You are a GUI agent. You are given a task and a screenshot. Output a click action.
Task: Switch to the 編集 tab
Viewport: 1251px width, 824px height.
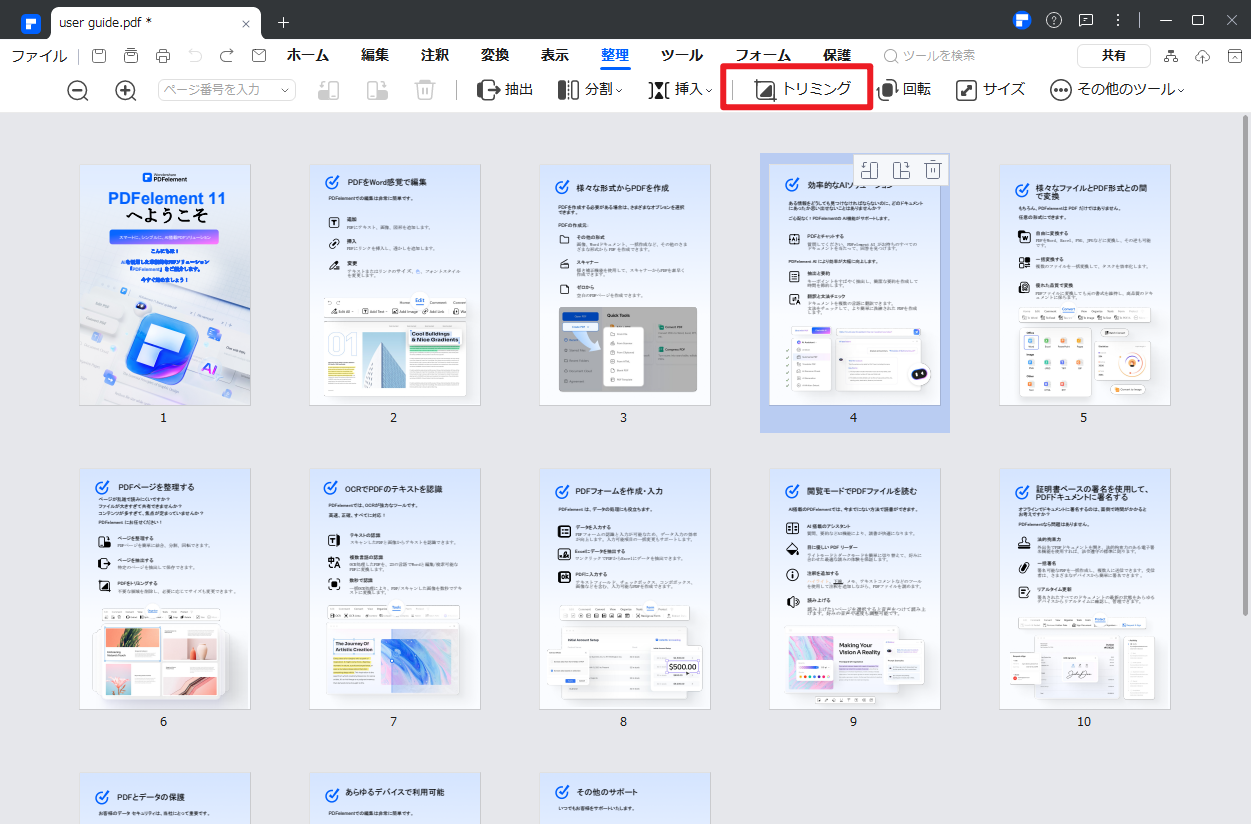point(375,56)
